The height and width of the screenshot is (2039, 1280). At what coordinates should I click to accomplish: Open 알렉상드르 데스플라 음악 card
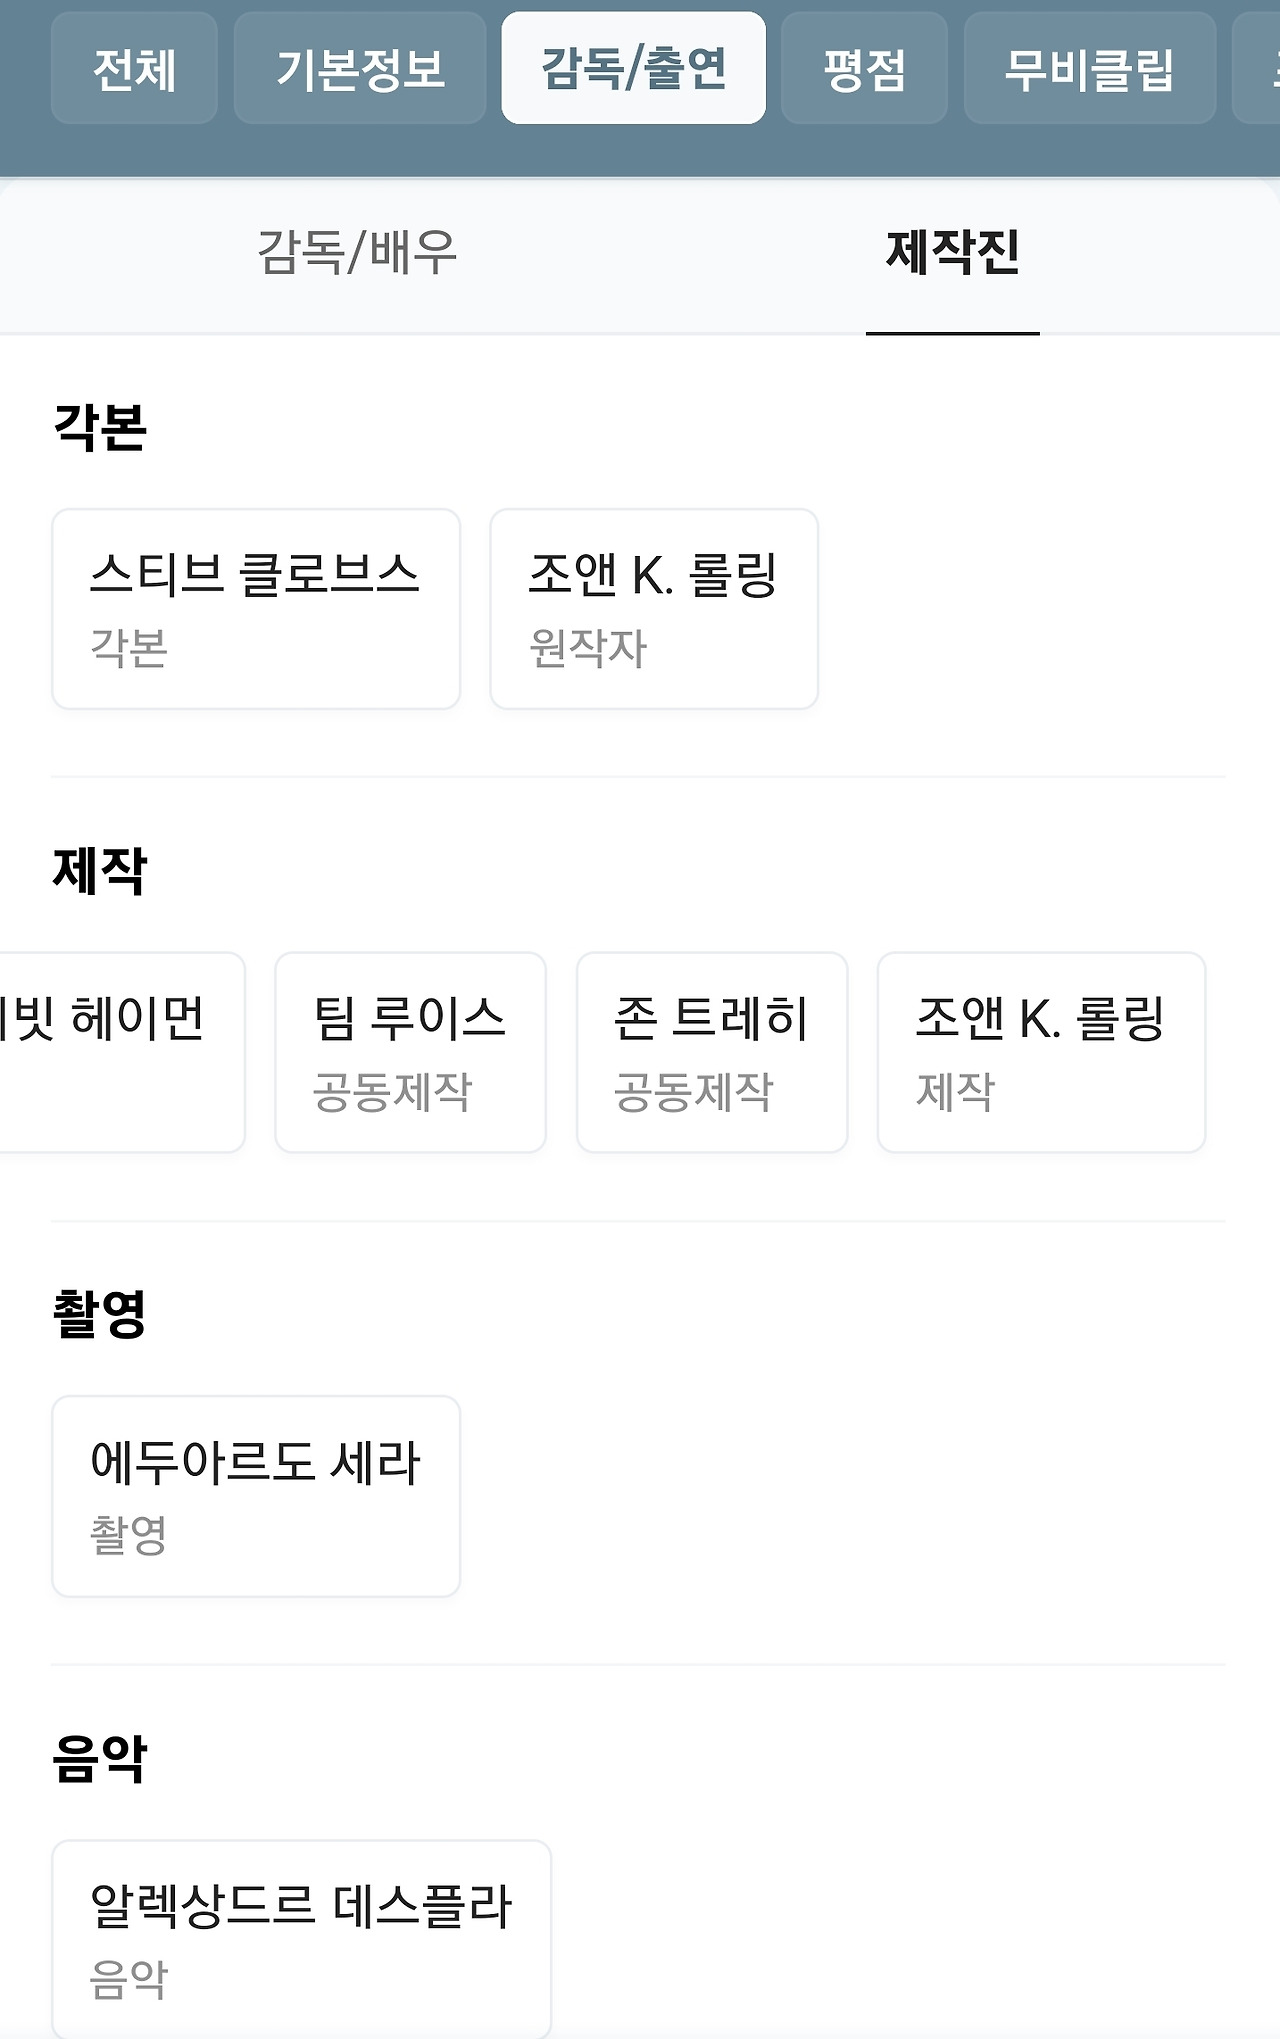pos(301,1939)
